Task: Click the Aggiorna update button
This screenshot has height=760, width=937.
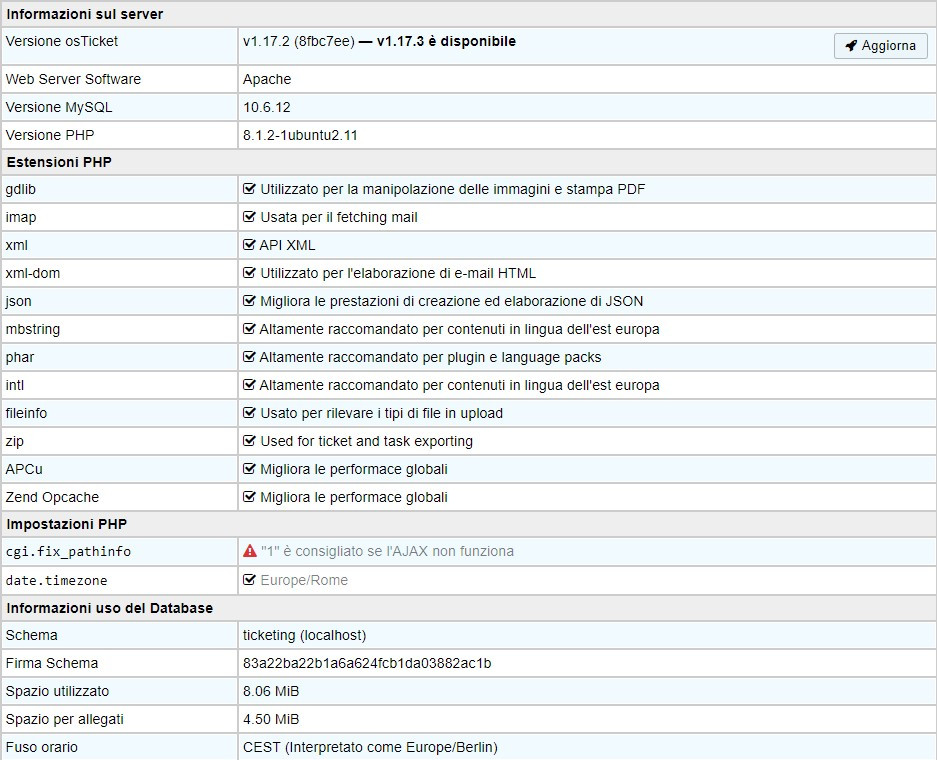Action: click(880, 46)
